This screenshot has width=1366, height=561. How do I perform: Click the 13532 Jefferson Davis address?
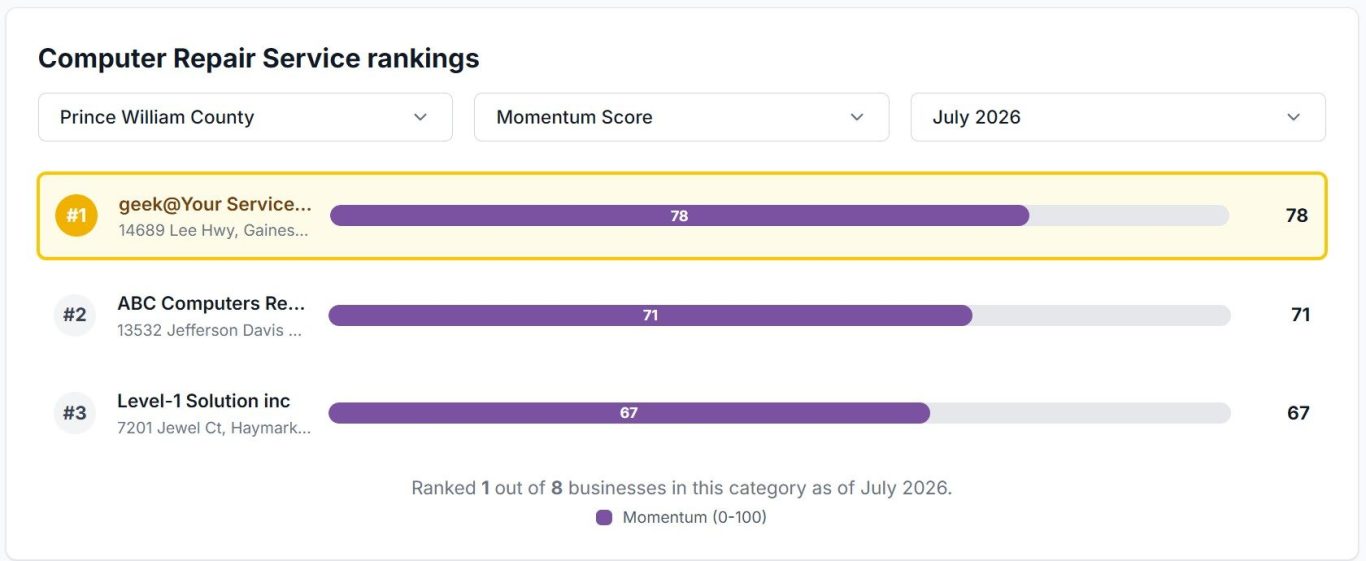pos(210,330)
